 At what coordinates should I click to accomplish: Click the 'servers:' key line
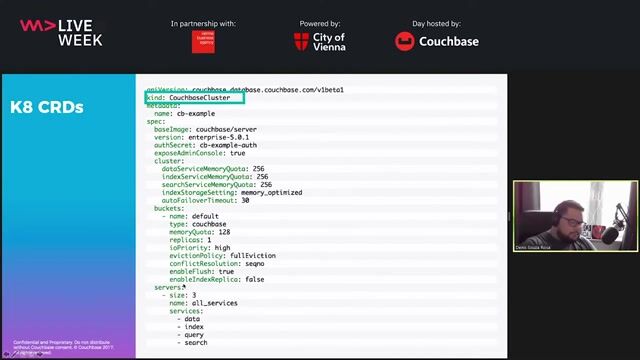169,287
